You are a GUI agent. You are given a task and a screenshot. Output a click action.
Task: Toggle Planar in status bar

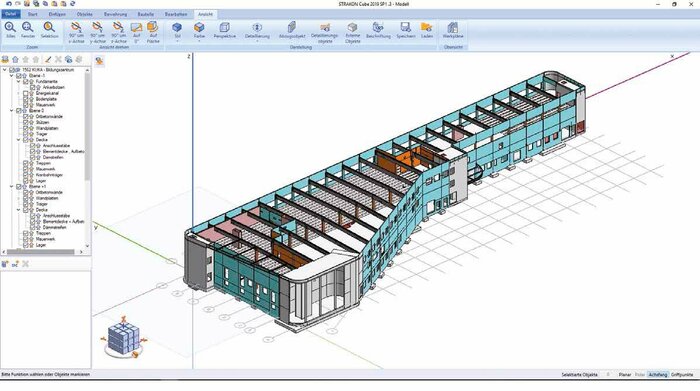point(625,375)
